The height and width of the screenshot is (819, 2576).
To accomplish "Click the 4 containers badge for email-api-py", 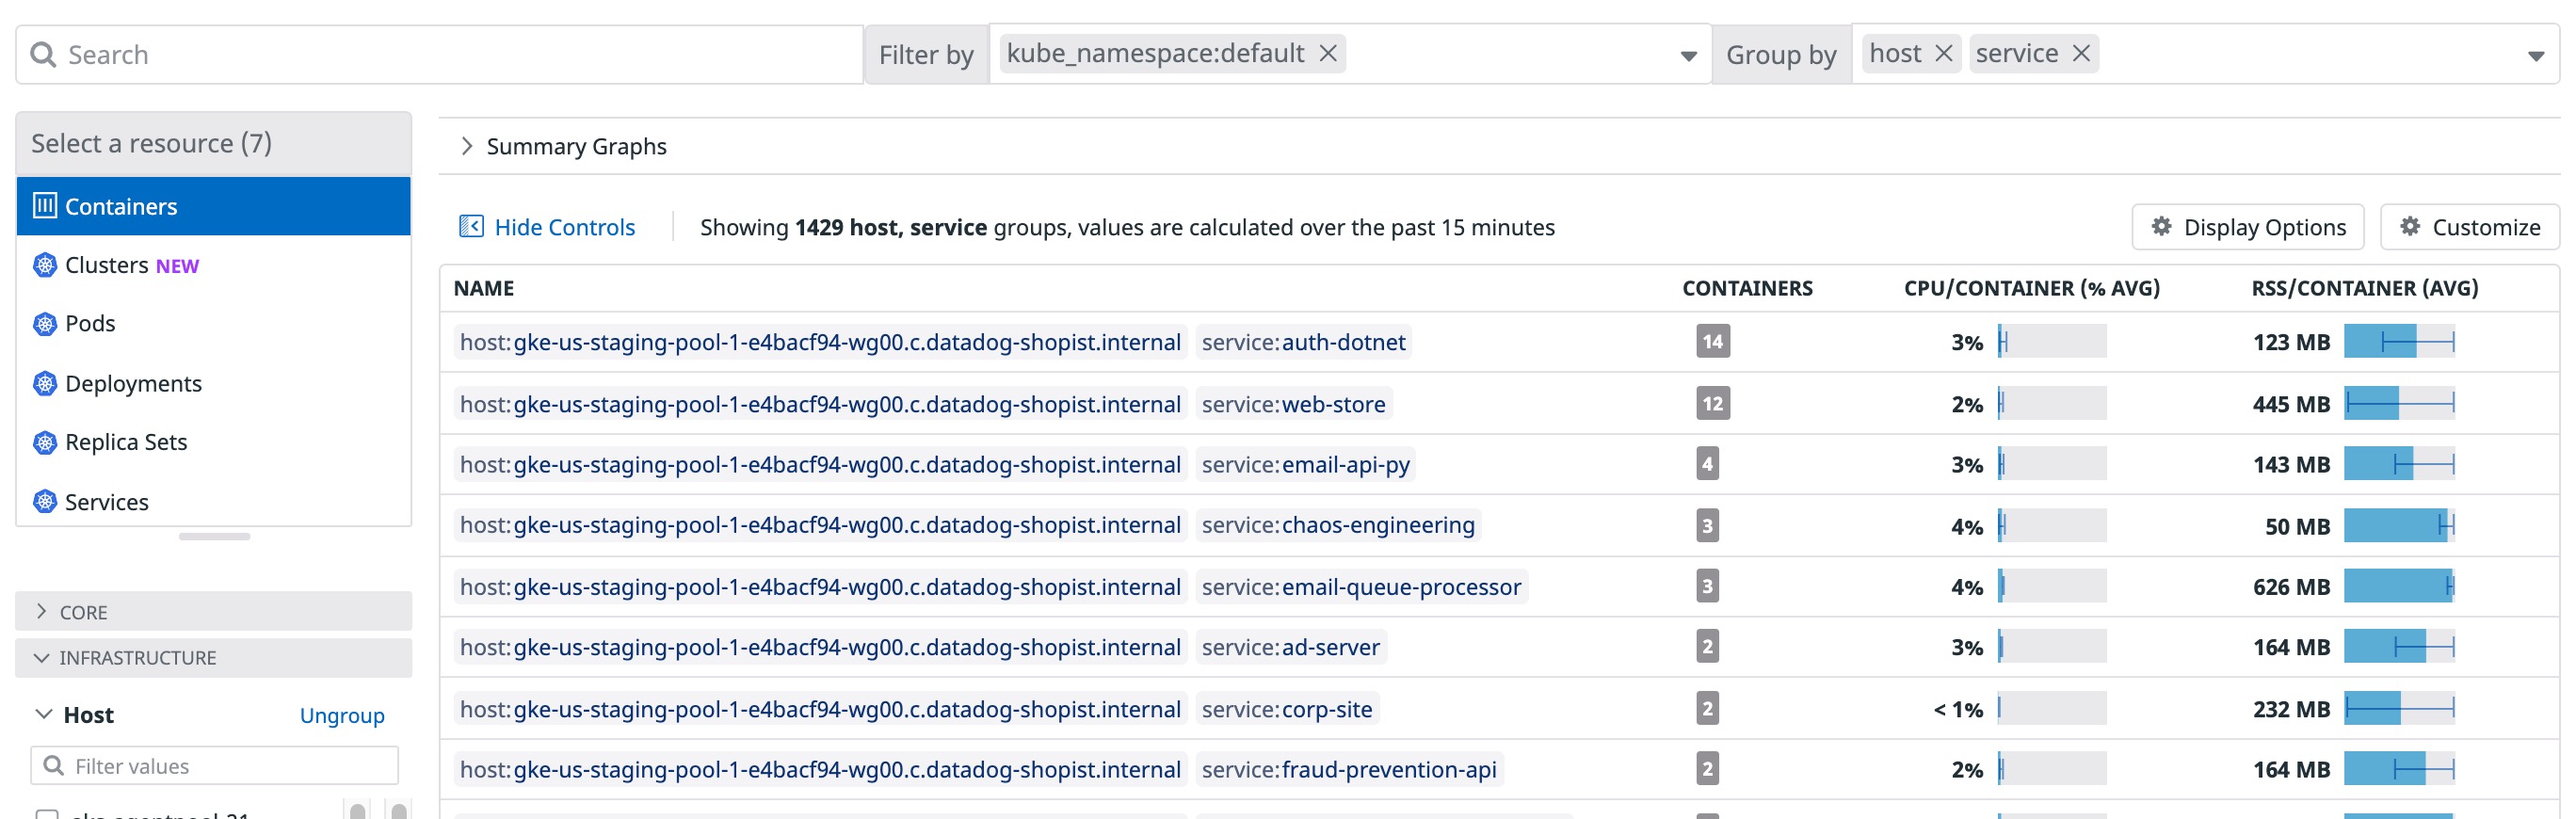I will (1707, 464).
